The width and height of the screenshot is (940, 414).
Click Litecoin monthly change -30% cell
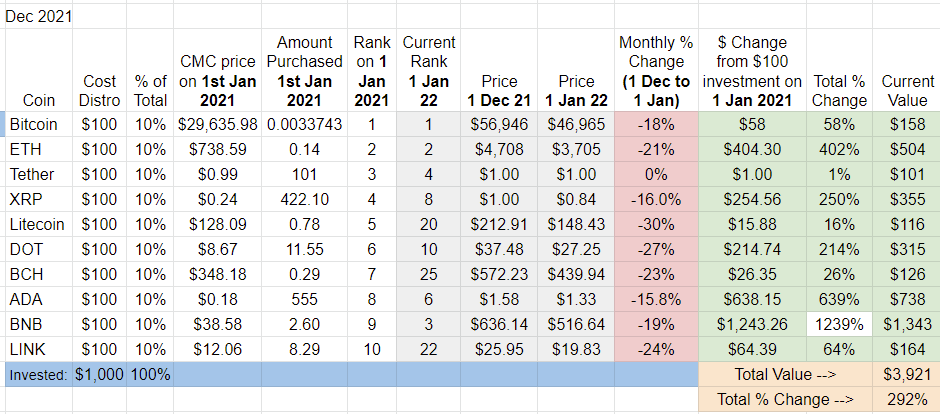pos(656,224)
